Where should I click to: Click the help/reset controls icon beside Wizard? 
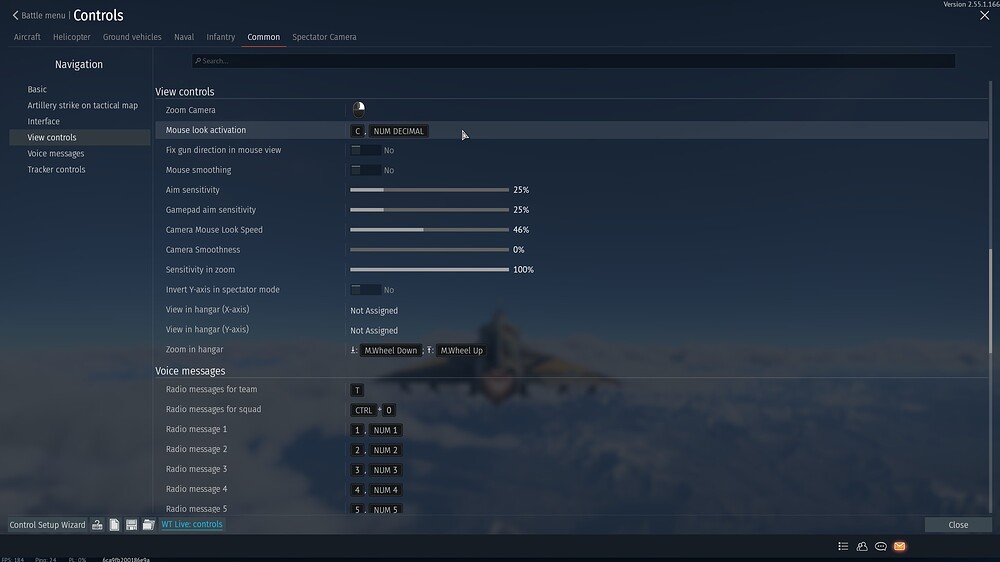pyautogui.click(x=97, y=524)
